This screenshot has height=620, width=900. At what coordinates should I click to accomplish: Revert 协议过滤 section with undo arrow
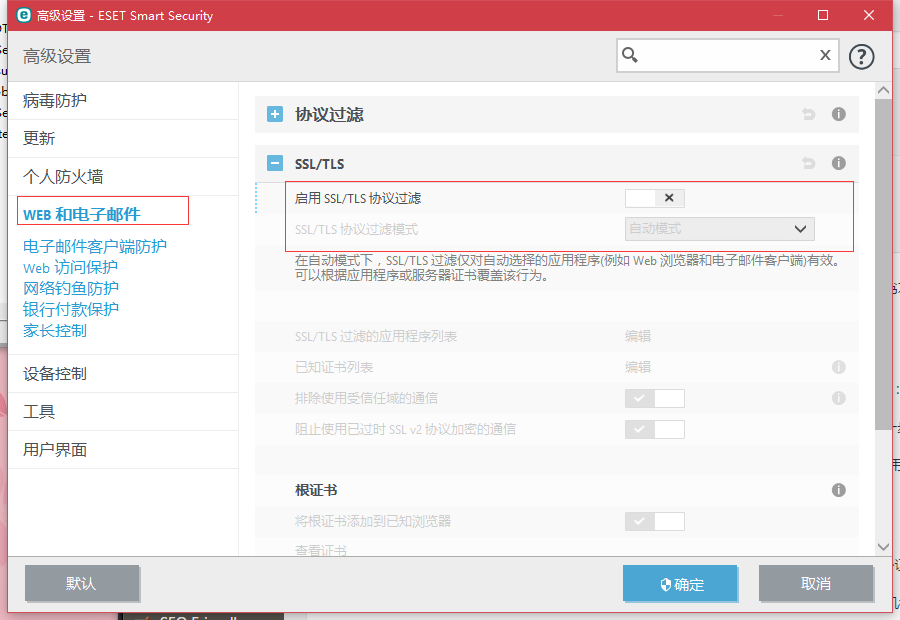click(x=808, y=114)
